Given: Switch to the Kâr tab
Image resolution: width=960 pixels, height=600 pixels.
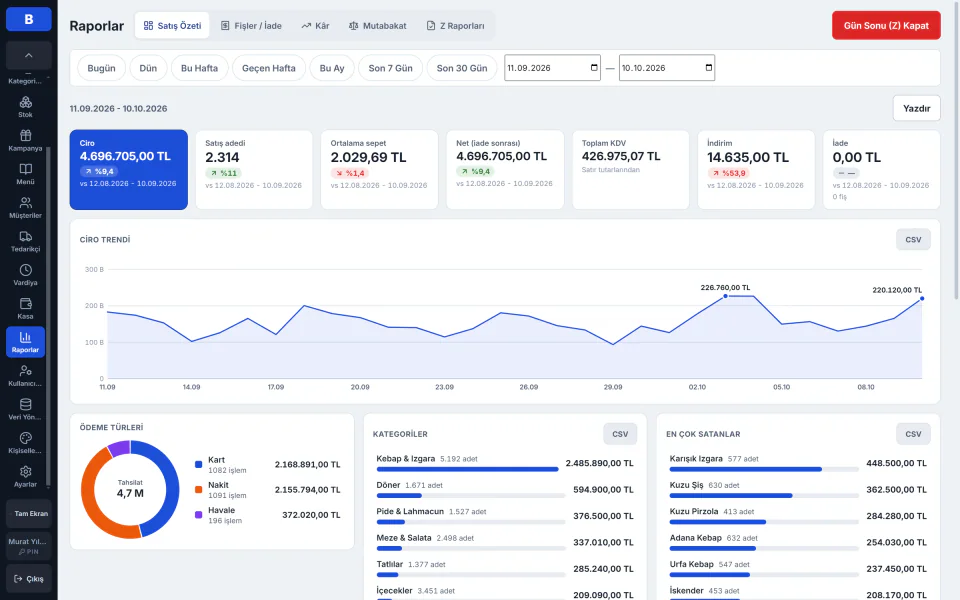Looking at the screenshot, I should pyautogui.click(x=315, y=26).
